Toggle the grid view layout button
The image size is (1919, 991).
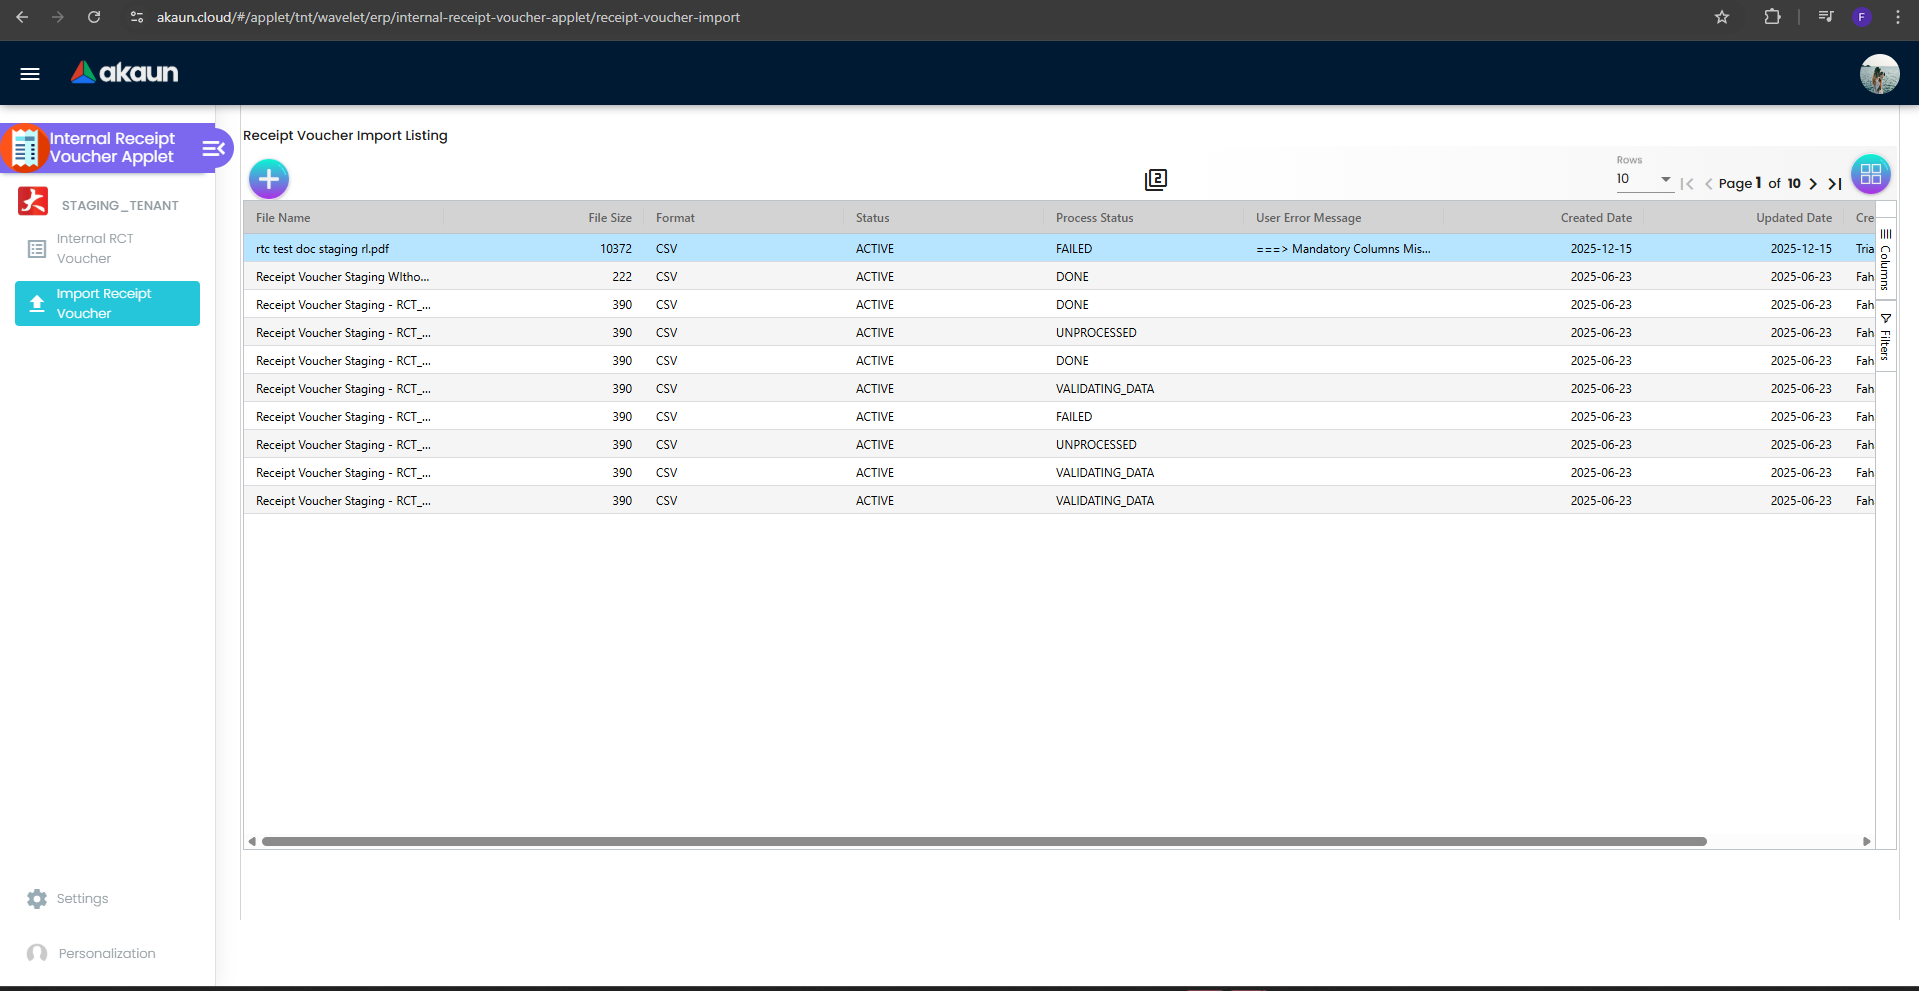[x=1870, y=173]
